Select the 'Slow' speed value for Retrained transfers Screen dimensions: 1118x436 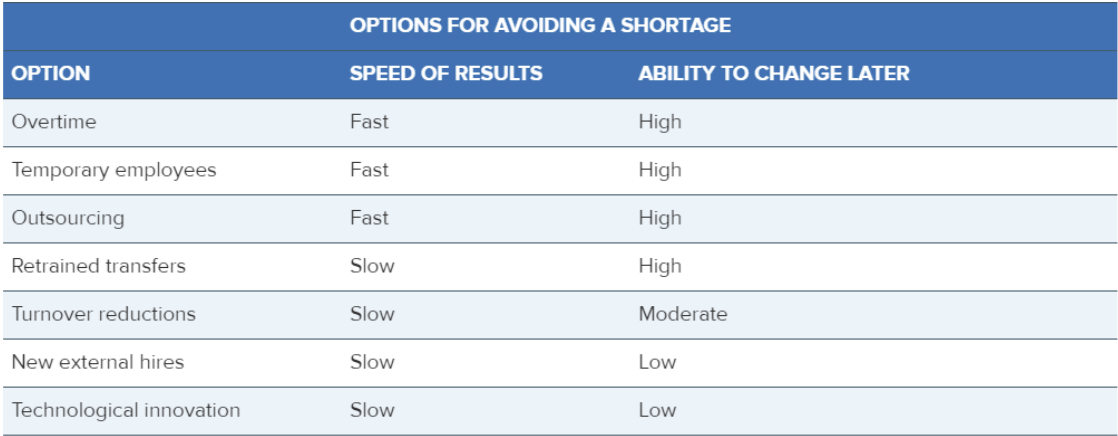pos(372,266)
